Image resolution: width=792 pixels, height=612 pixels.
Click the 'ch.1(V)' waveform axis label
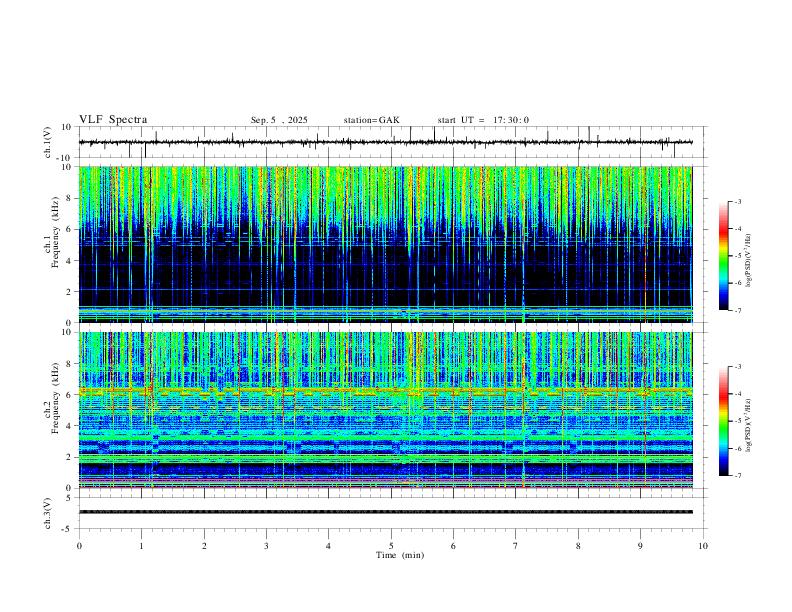[x=48, y=142]
